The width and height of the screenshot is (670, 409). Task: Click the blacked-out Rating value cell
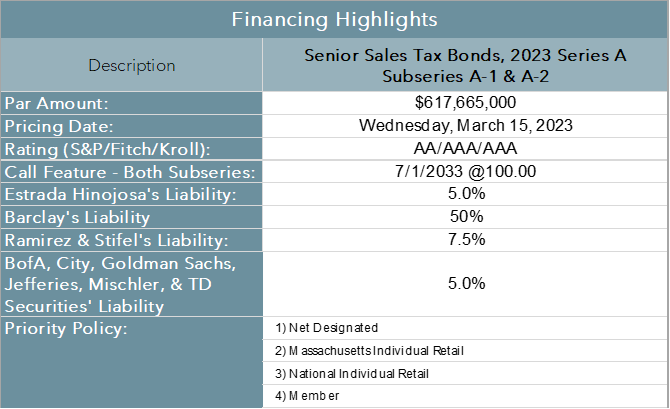coord(465,149)
